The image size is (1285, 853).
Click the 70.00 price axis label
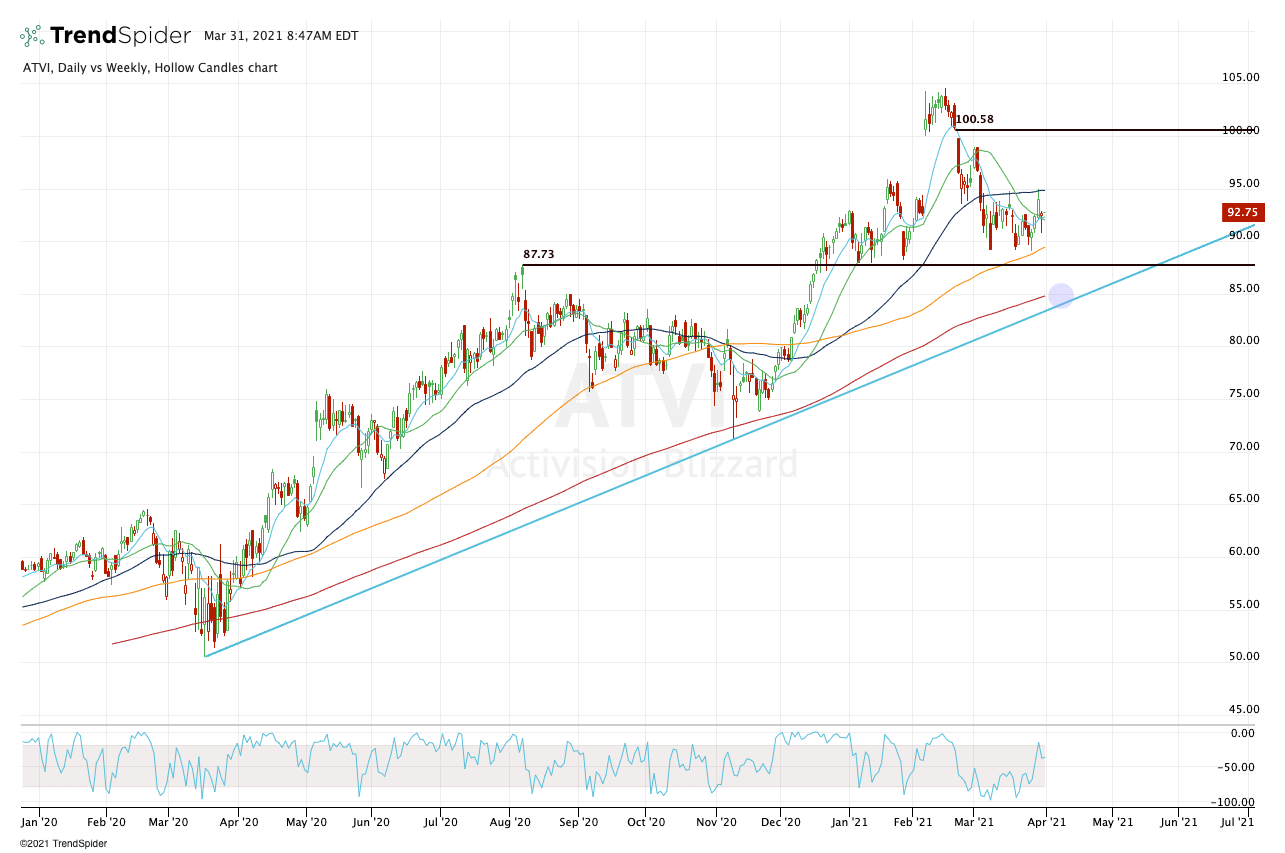(1246, 446)
